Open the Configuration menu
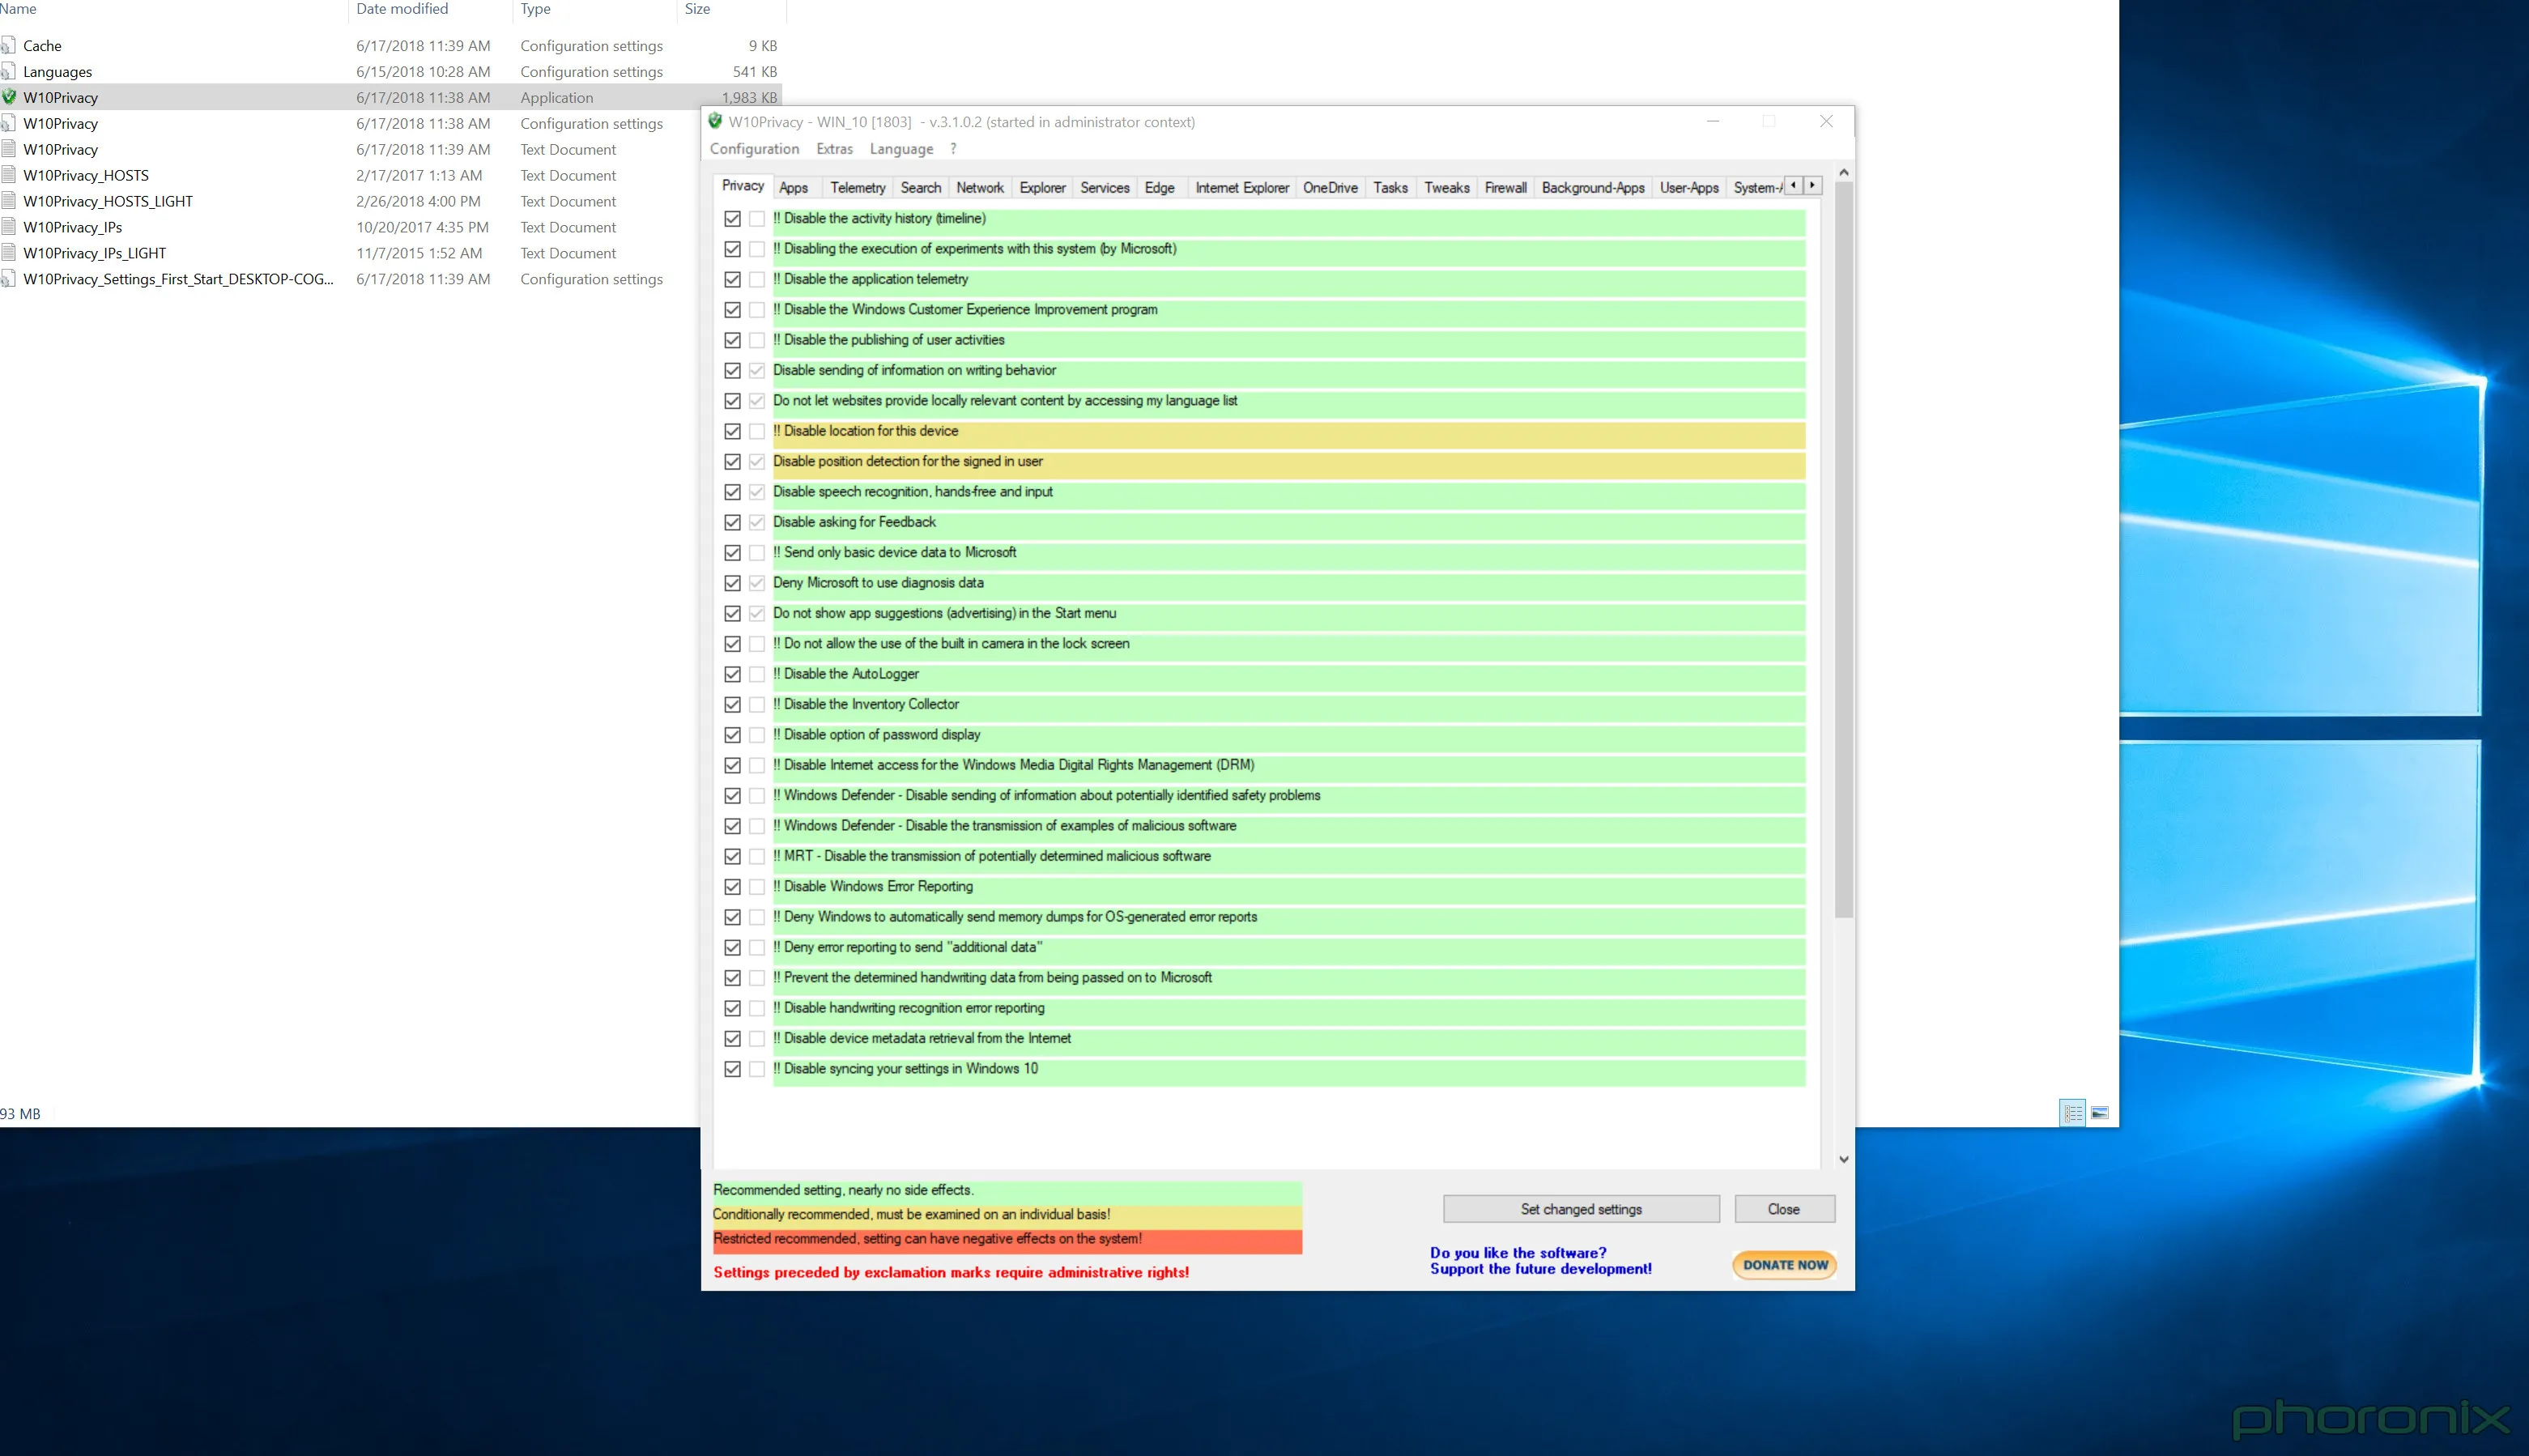The width and height of the screenshot is (2529, 1456). pyautogui.click(x=754, y=149)
